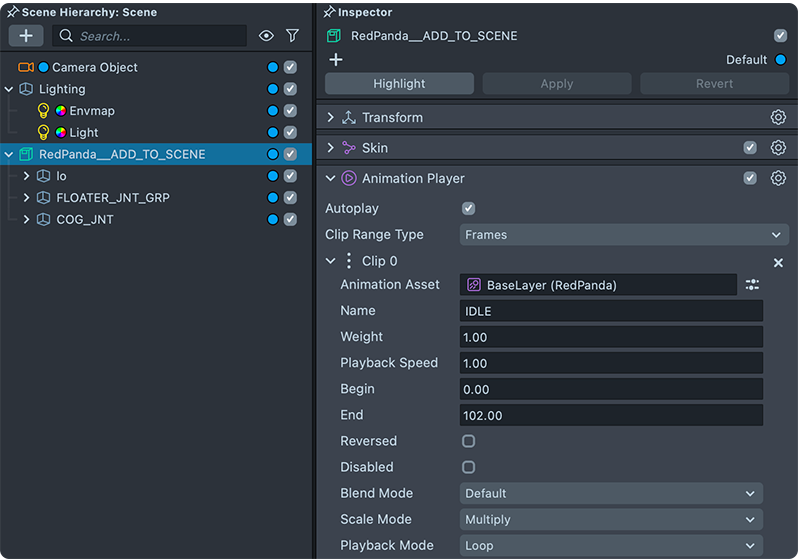Click the Envmap lightbulb icon
The height and width of the screenshot is (559, 800).
43,110
